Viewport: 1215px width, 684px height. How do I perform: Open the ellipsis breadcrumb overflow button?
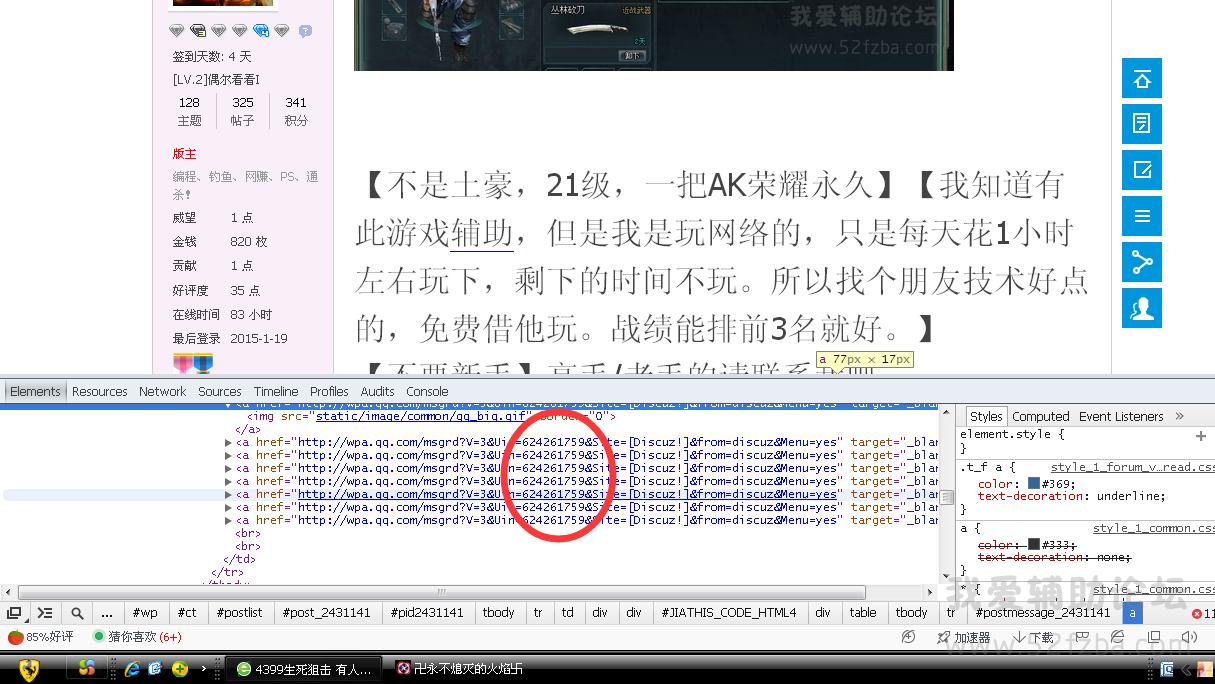(107, 613)
